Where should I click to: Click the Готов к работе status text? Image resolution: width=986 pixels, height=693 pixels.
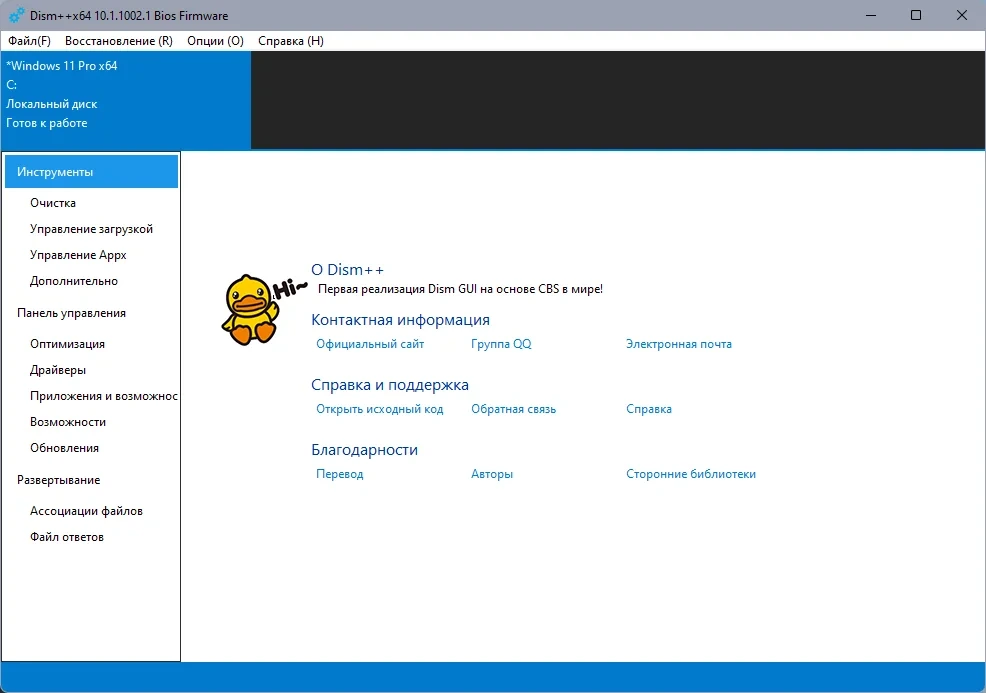pyautogui.click(x=47, y=123)
